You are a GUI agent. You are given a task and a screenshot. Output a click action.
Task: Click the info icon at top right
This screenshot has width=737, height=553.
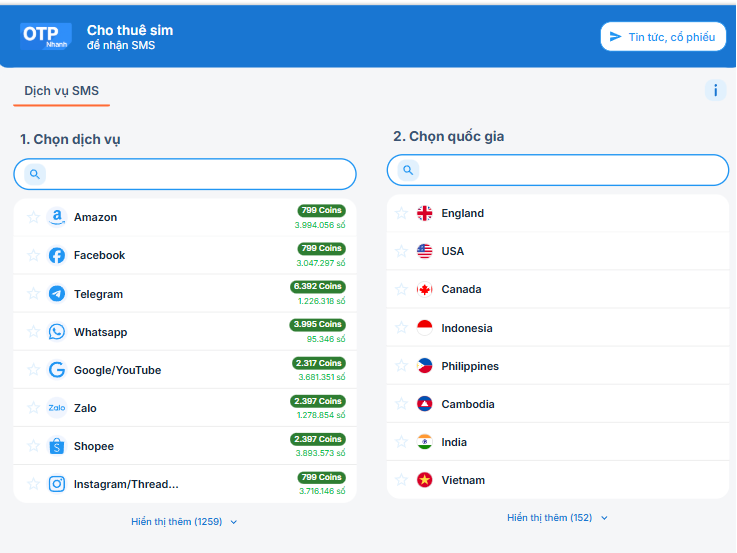click(x=715, y=91)
